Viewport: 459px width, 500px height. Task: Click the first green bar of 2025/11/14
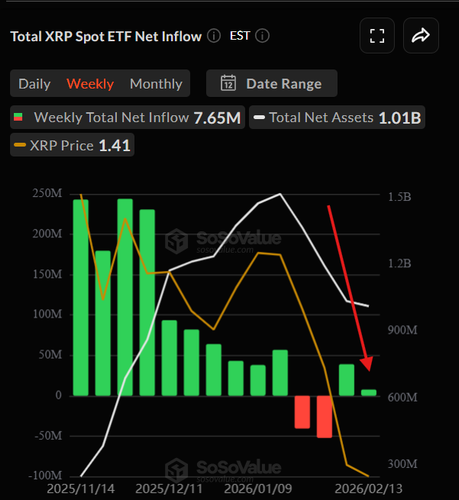(x=81, y=298)
